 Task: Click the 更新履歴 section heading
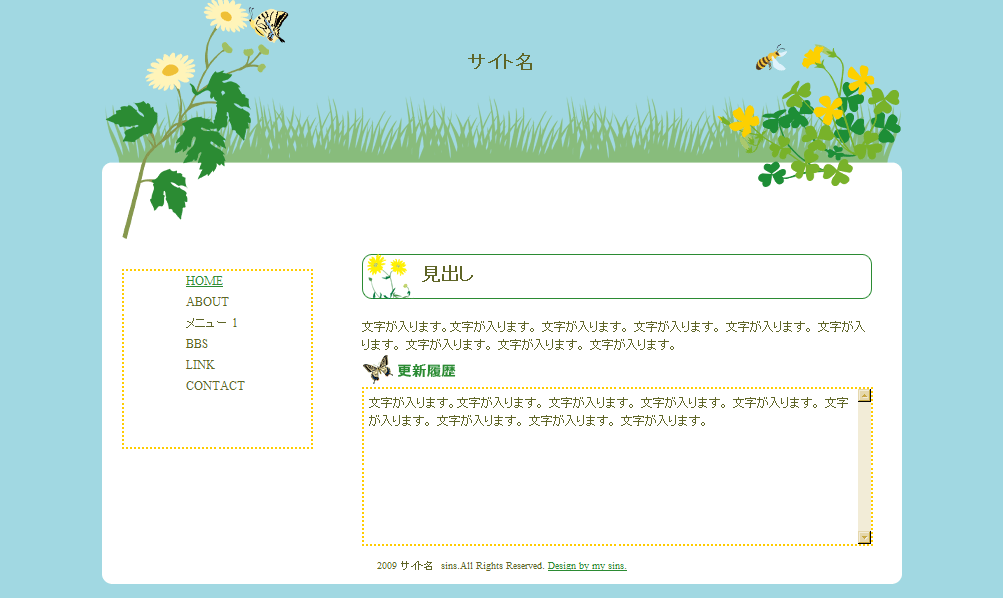click(x=426, y=371)
